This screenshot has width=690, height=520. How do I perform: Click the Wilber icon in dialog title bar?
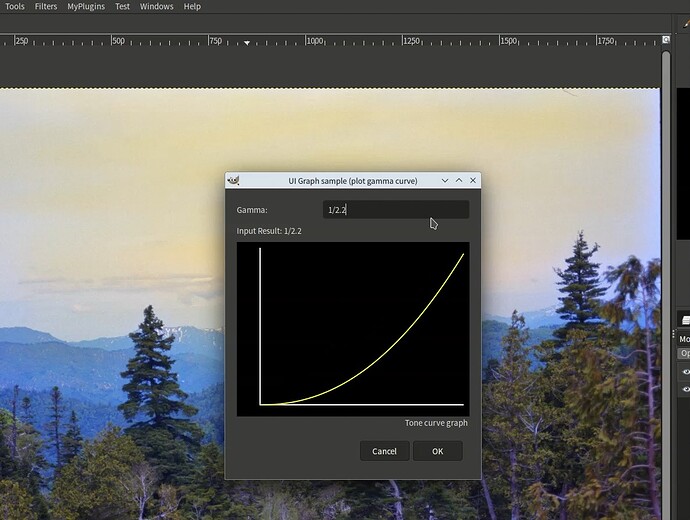tap(233, 180)
